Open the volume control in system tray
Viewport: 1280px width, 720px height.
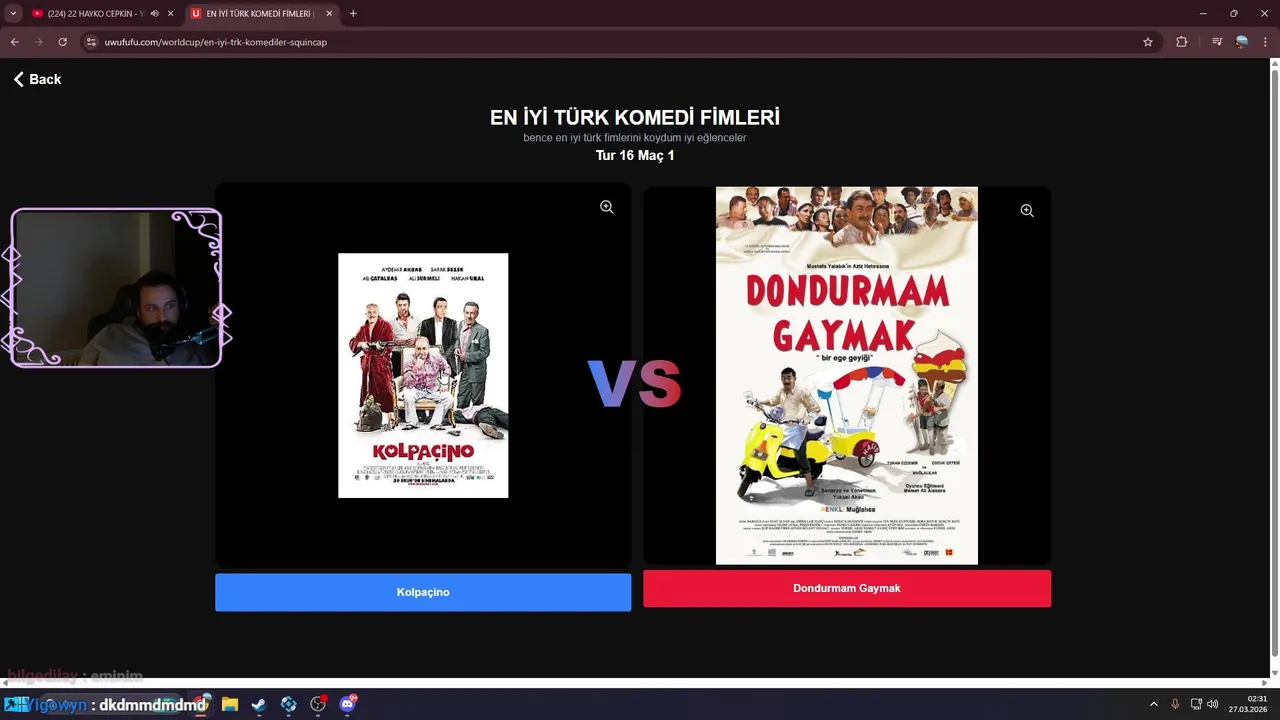pyautogui.click(x=1212, y=704)
